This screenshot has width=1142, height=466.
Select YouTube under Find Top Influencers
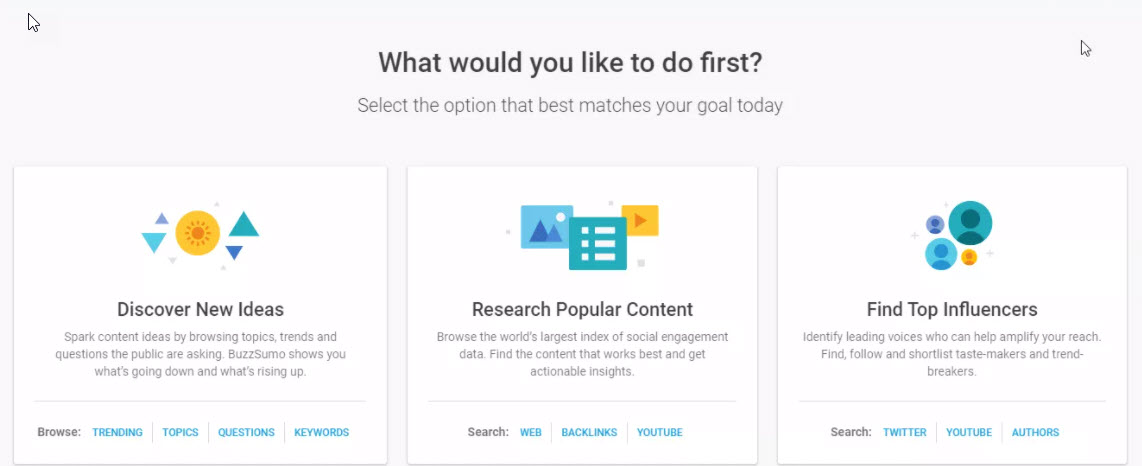(x=969, y=433)
